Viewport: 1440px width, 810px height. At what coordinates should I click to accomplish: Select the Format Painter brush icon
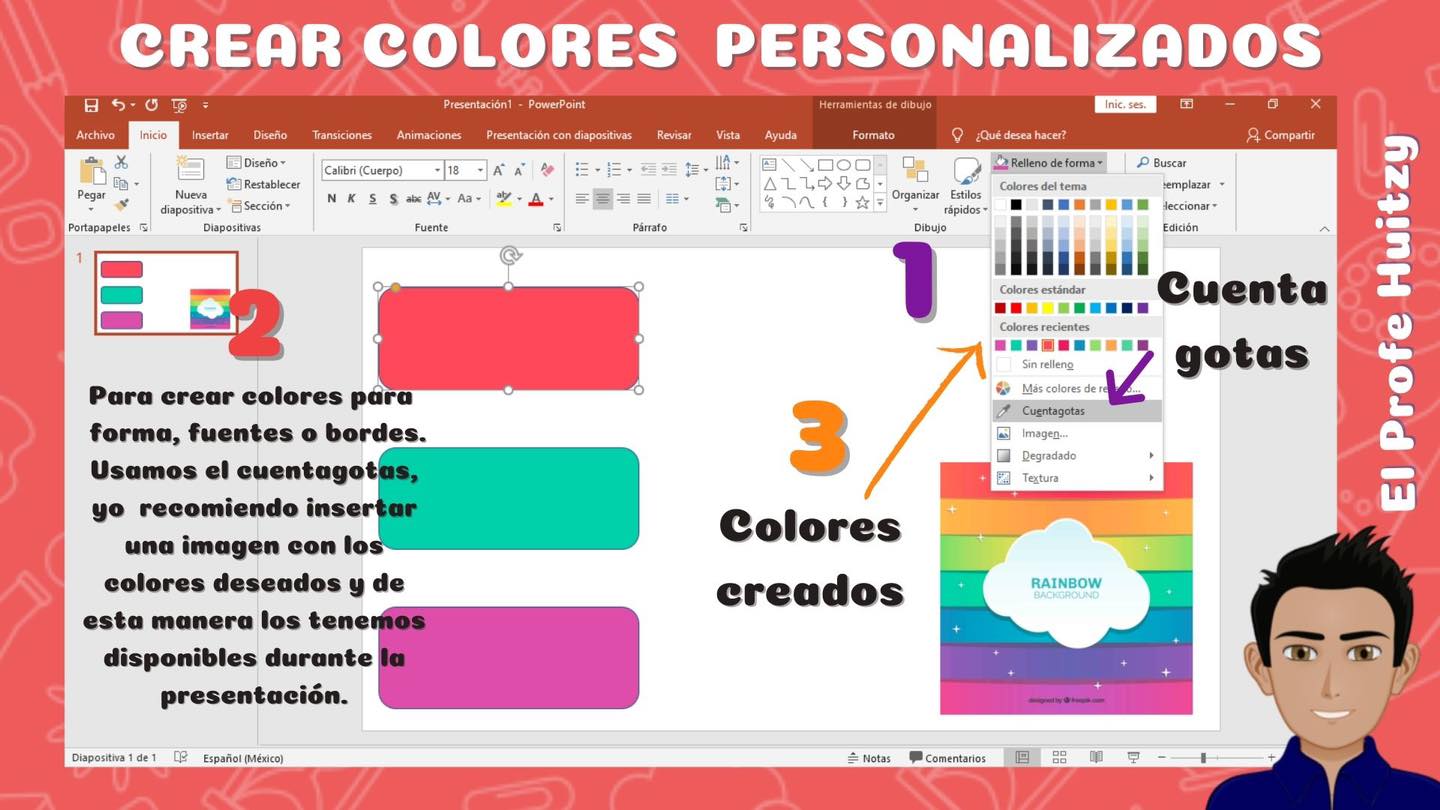121,205
